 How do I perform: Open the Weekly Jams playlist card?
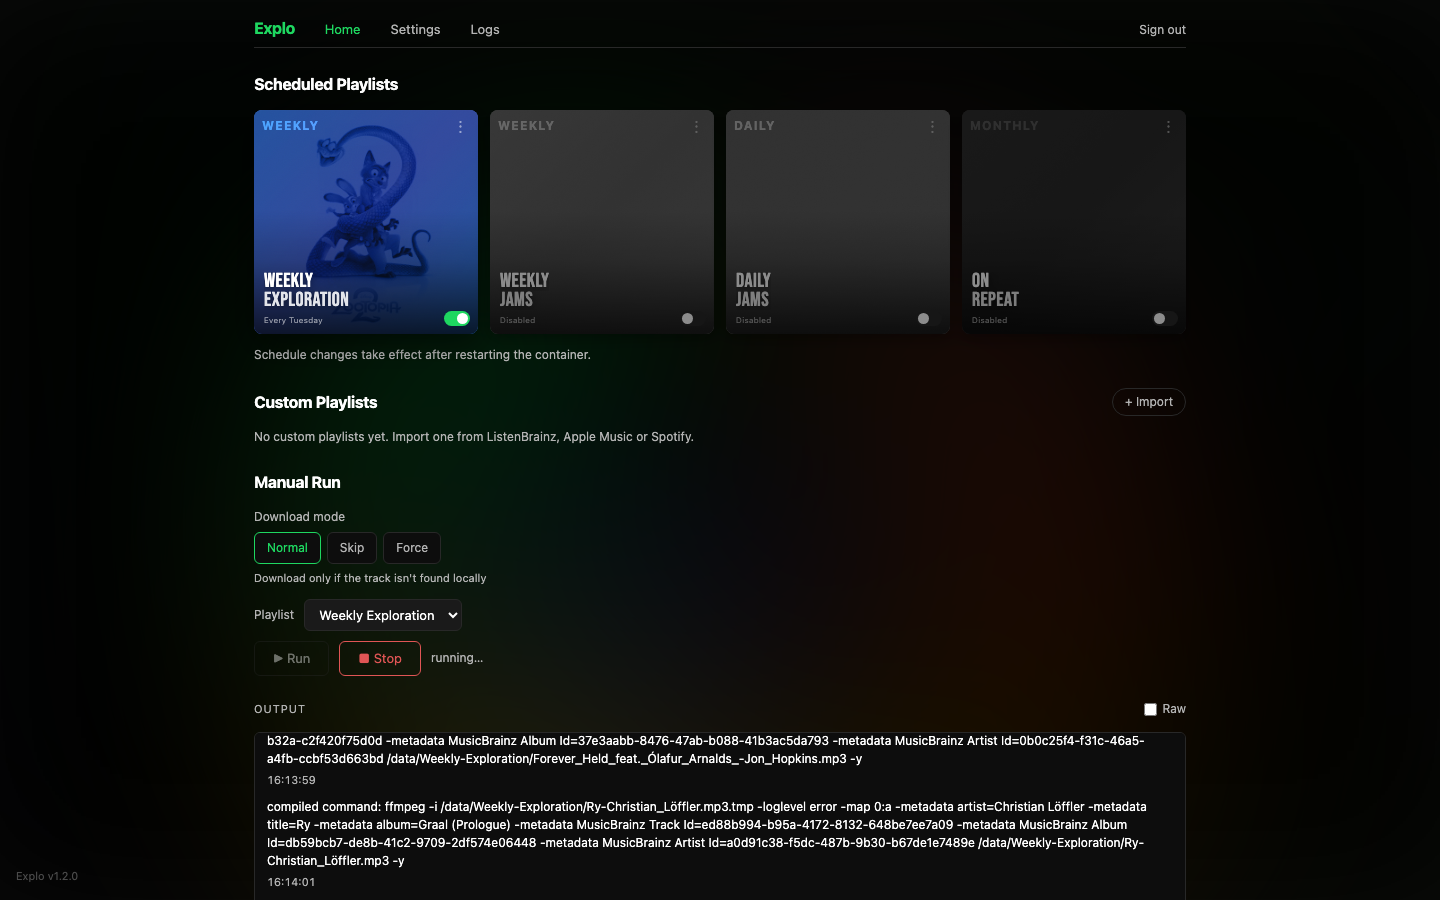tap(602, 222)
